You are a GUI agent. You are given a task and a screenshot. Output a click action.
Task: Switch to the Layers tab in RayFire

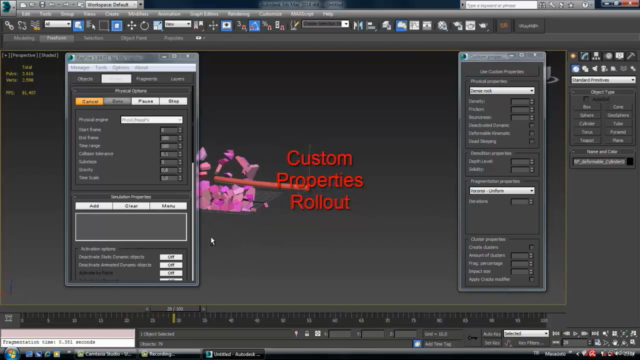[x=178, y=79]
